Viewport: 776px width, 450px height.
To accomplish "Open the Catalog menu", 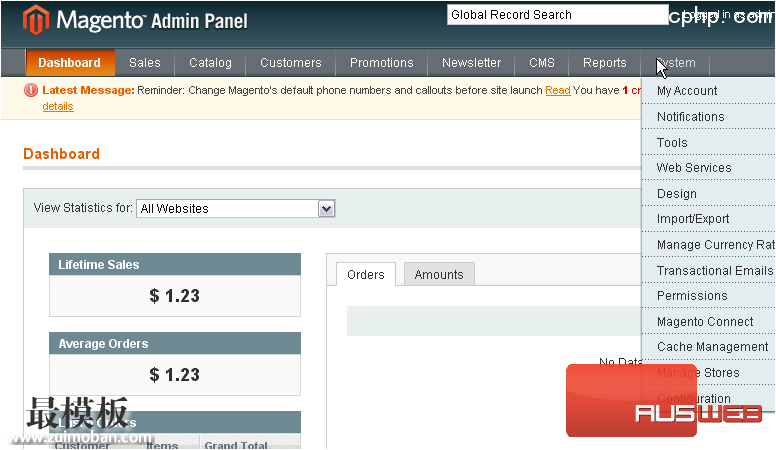I will (210, 63).
